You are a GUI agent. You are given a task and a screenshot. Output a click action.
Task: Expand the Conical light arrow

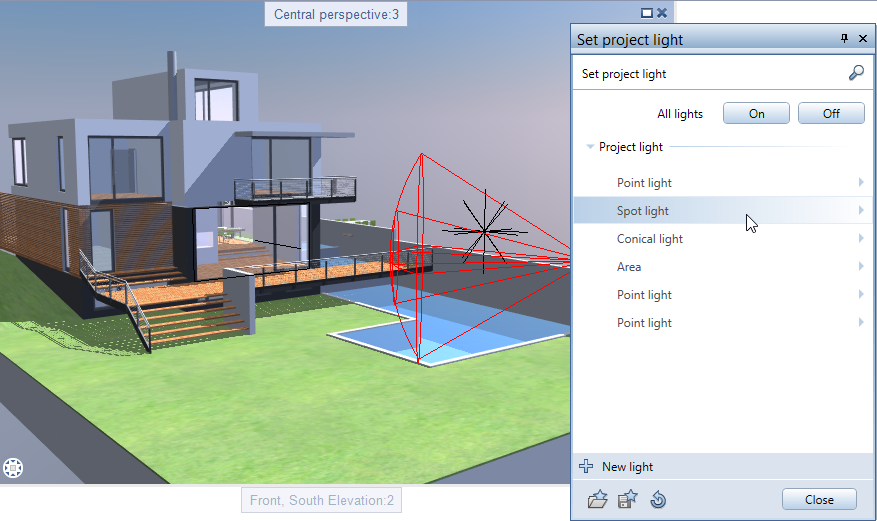(x=861, y=238)
